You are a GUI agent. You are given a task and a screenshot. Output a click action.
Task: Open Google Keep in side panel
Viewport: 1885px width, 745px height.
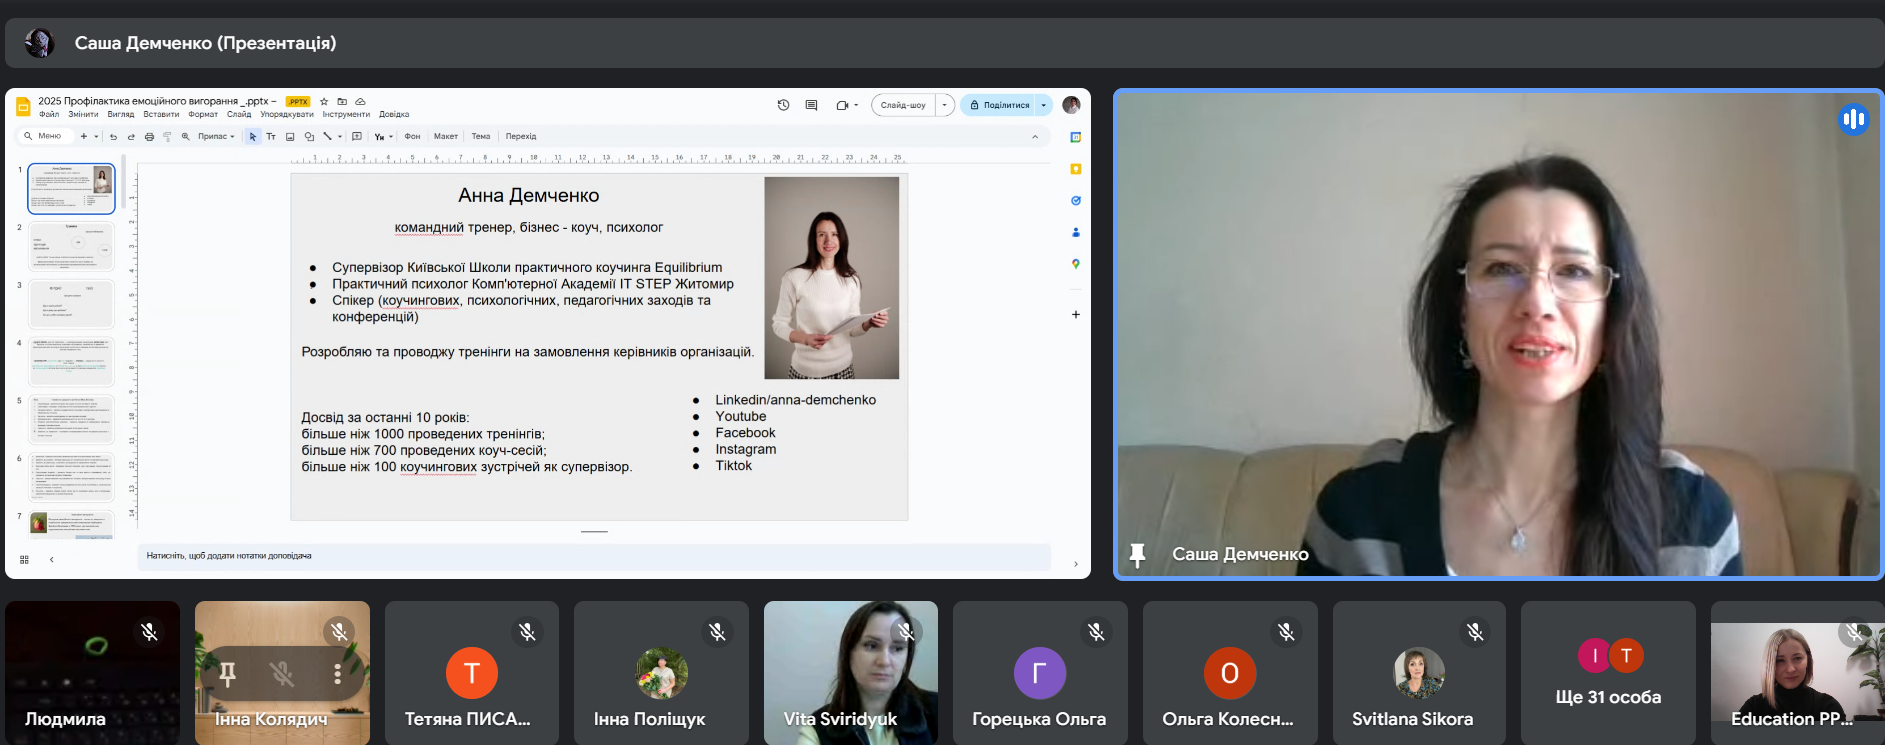click(1076, 169)
